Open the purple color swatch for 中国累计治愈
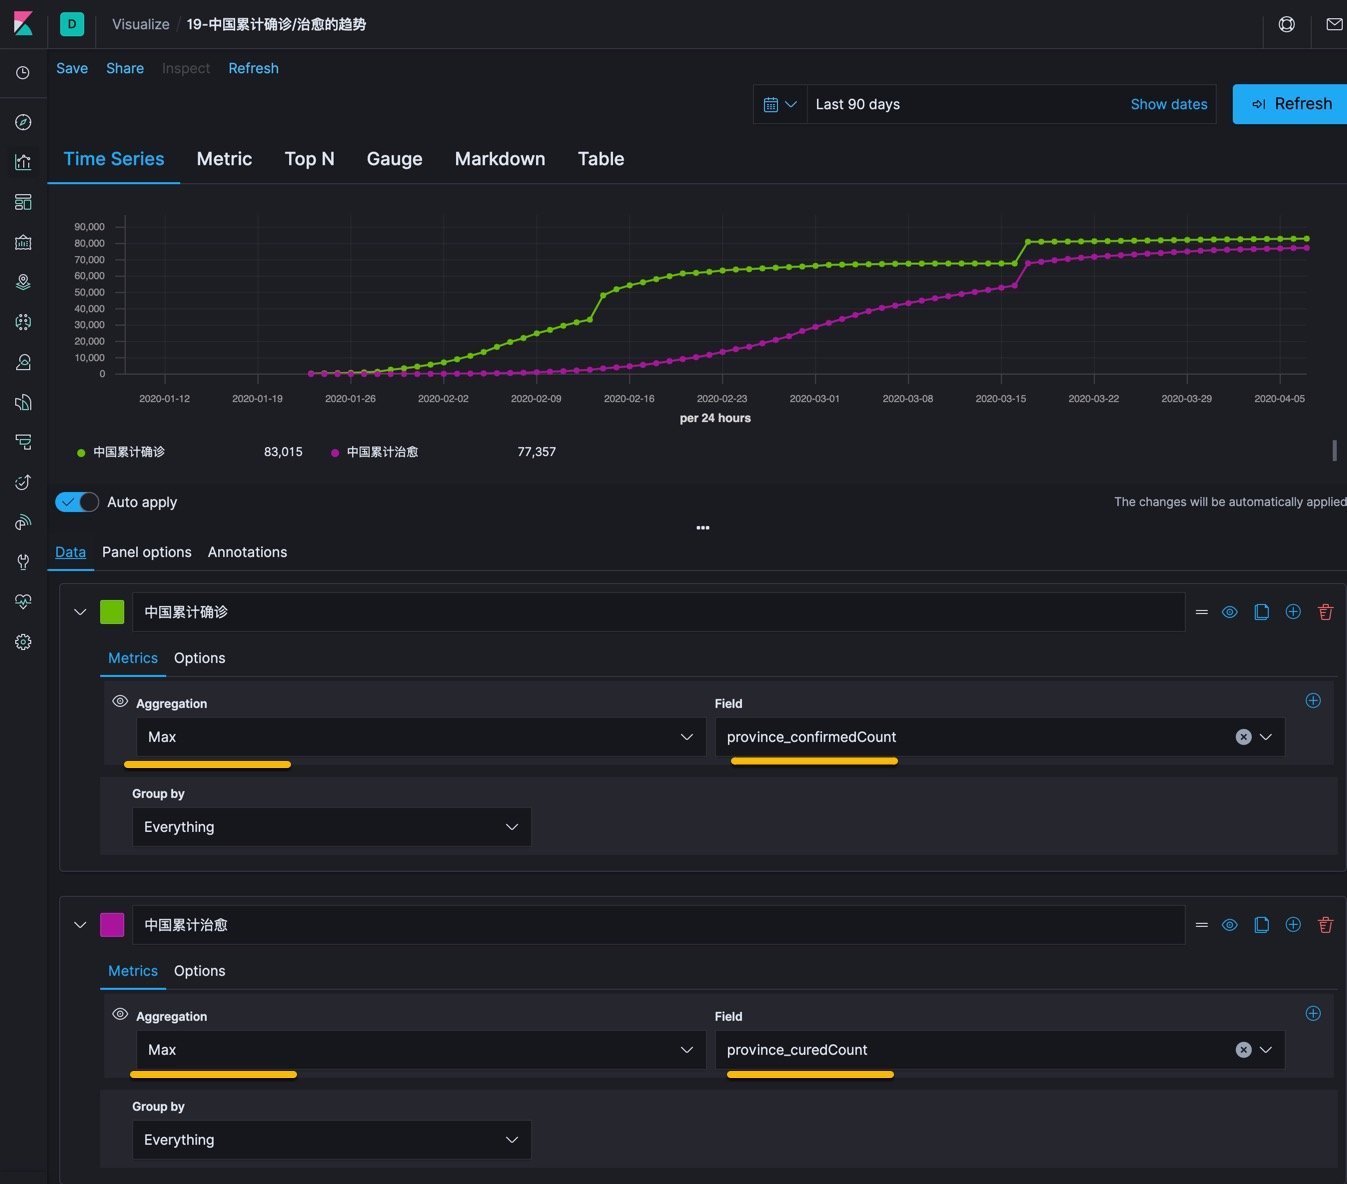This screenshot has width=1347, height=1184. coord(112,925)
